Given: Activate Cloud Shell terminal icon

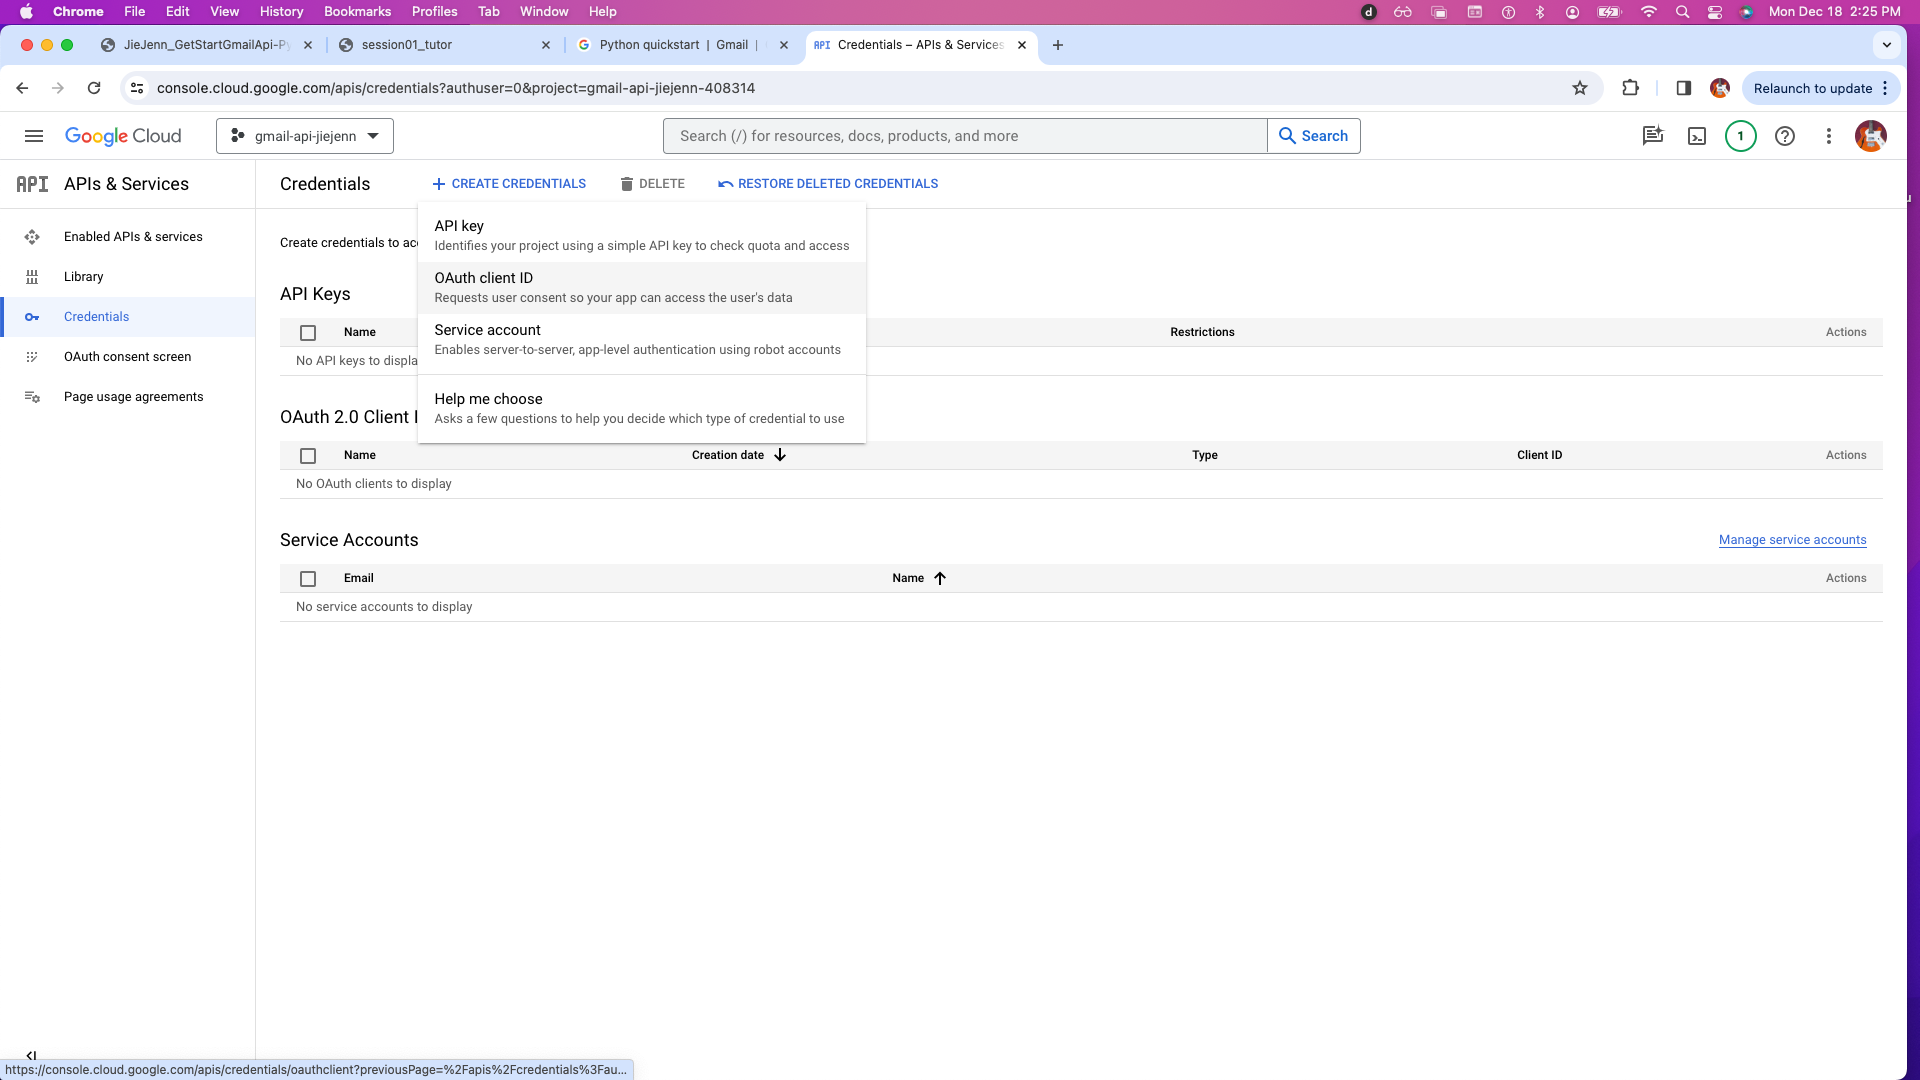Looking at the screenshot, I should click(x=1697, y=136).
